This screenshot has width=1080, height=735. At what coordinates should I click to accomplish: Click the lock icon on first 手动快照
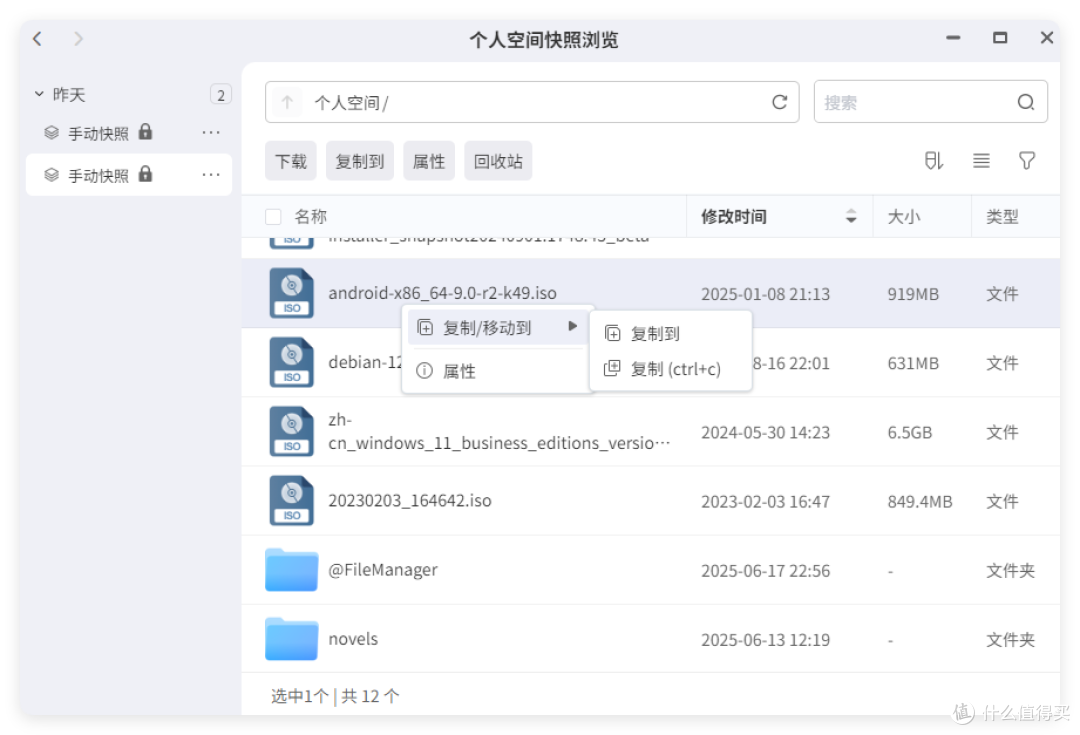145,132
